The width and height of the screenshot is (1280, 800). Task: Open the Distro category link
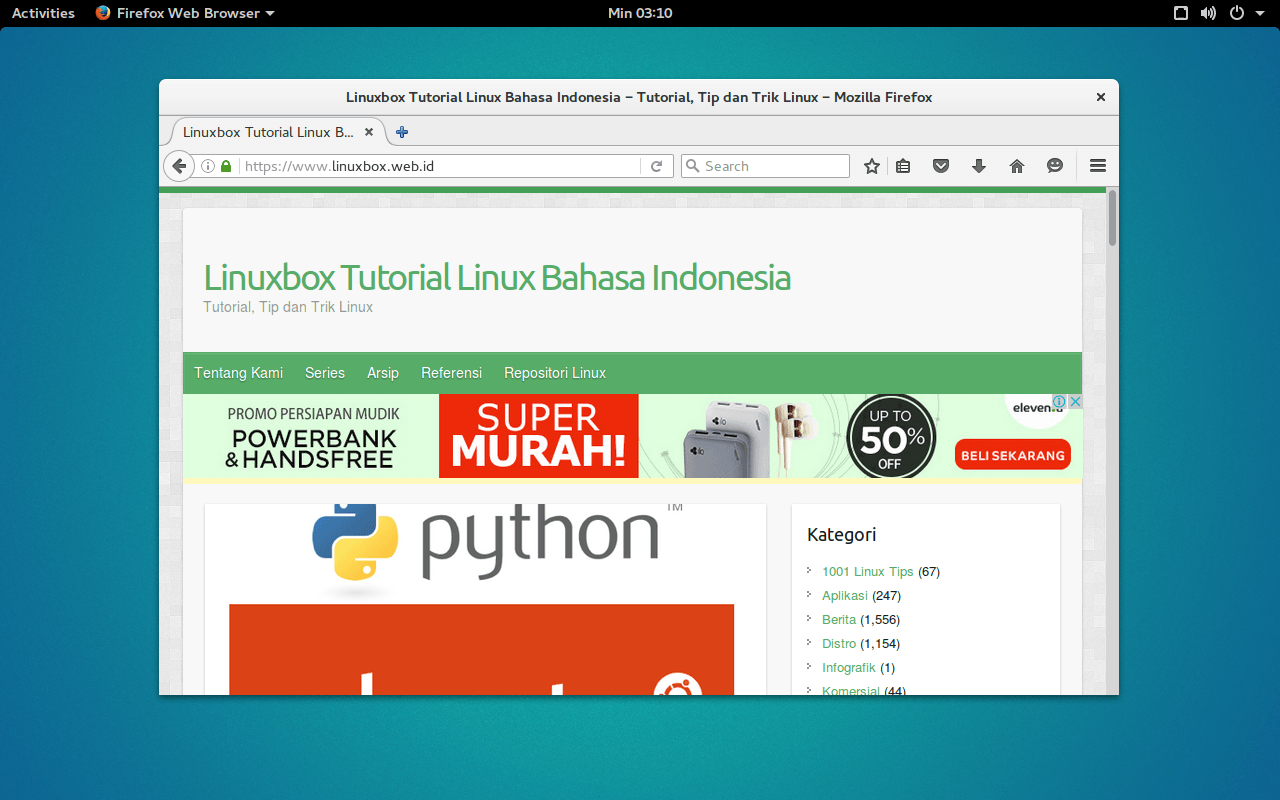839,644
